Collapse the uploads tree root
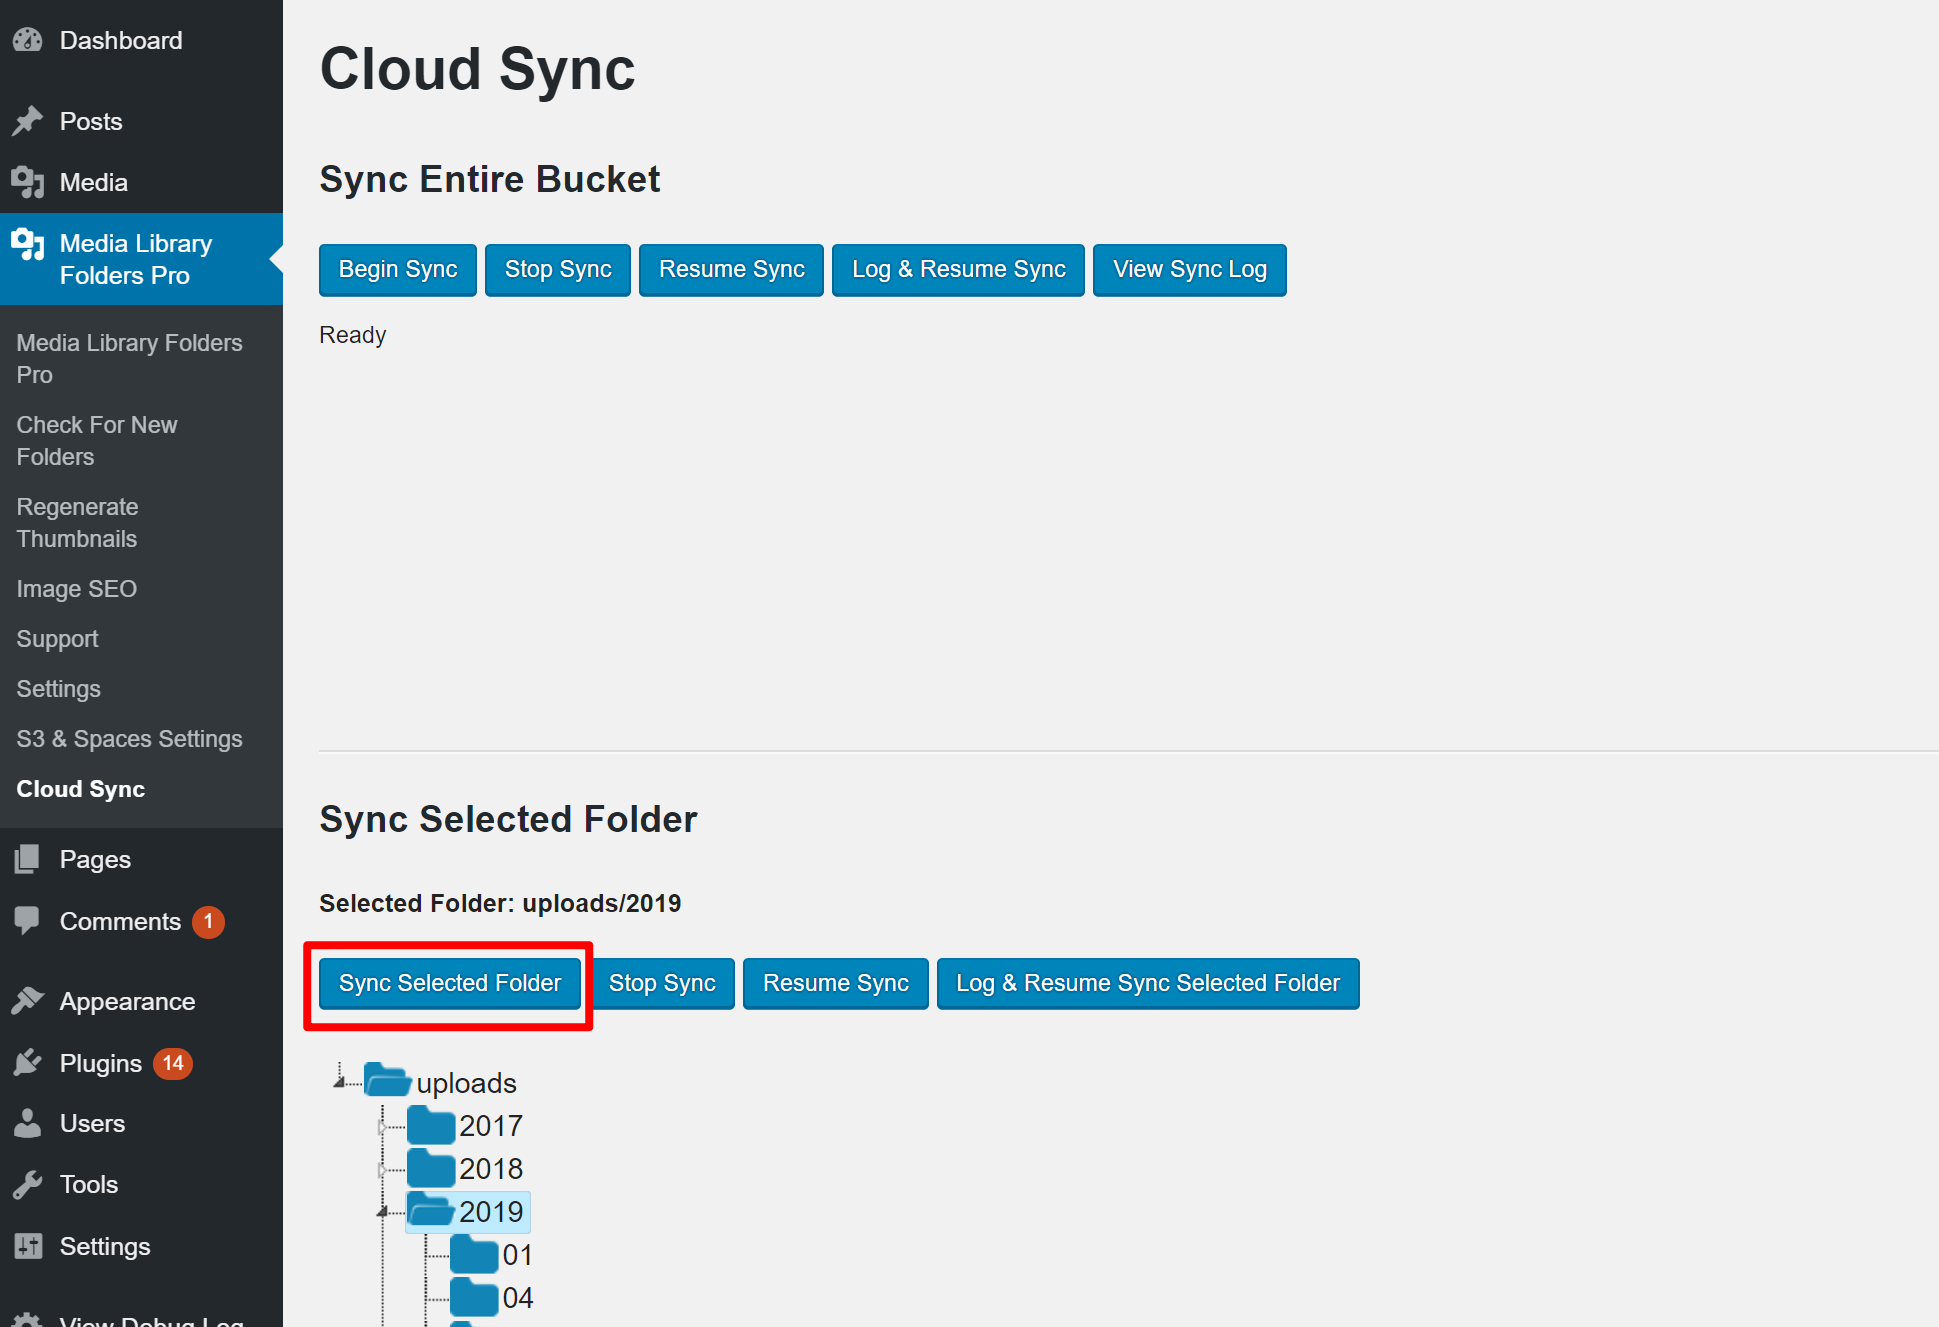This screenshot has height=1327, width=1939. tap(339, 1080)
